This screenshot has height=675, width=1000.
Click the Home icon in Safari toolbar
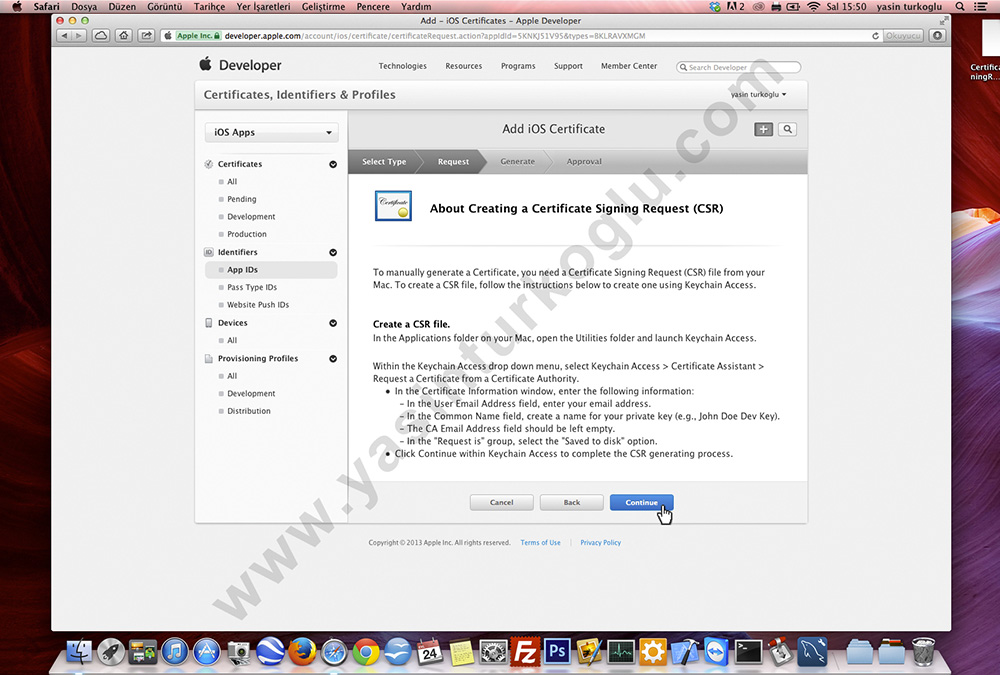click(x=124, y=36)
